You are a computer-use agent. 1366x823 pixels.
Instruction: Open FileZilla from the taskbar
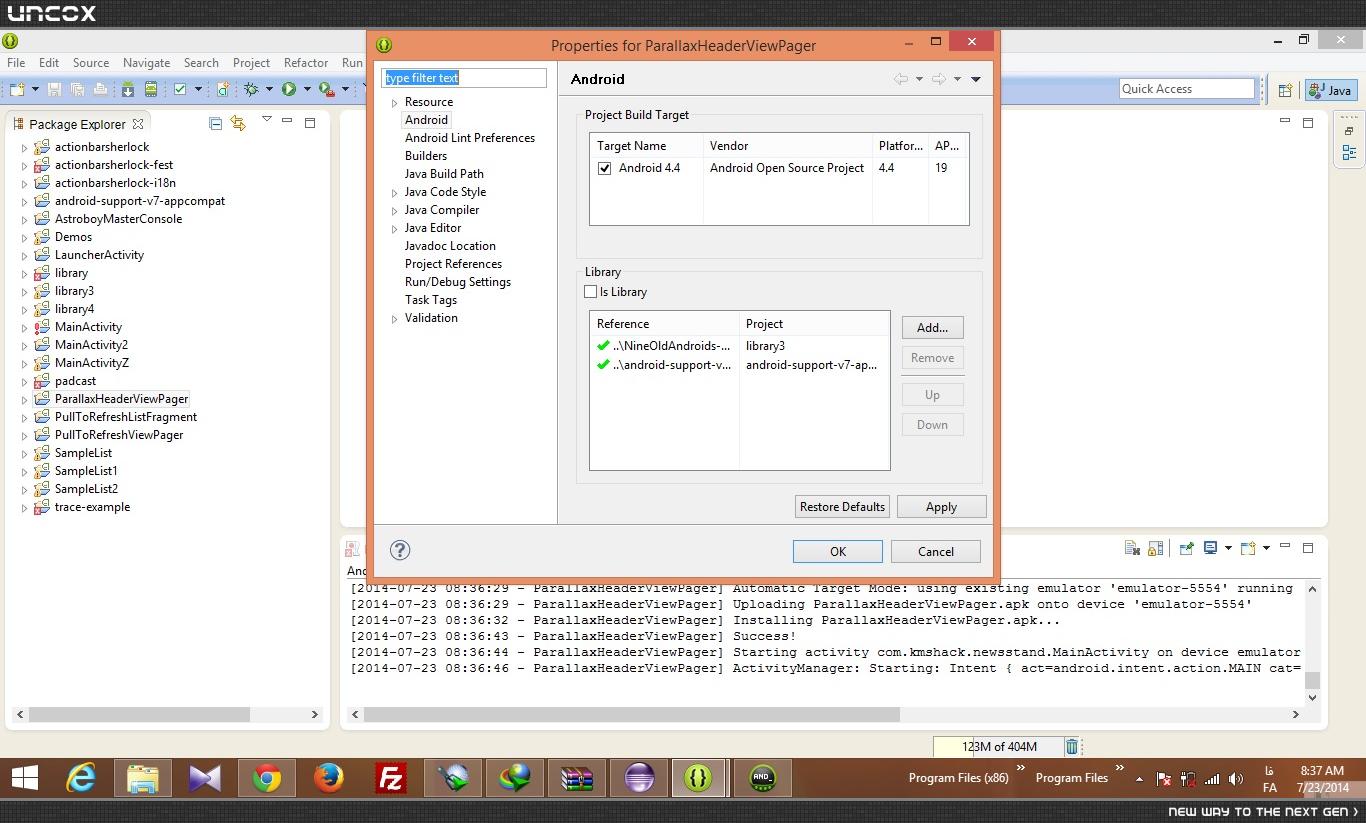pyautogui.click(x=391, y=778)
